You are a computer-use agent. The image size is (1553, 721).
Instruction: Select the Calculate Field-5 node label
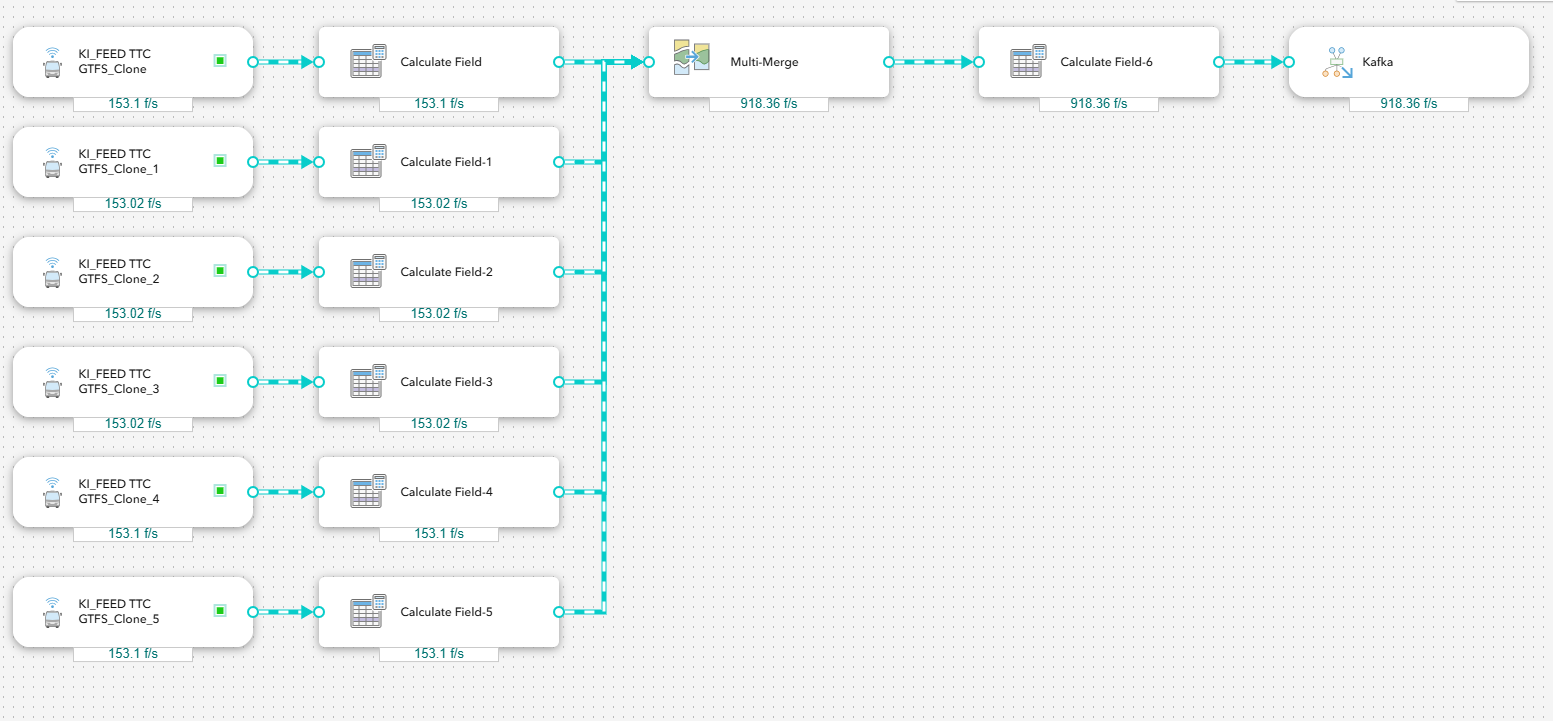[446, 612]
